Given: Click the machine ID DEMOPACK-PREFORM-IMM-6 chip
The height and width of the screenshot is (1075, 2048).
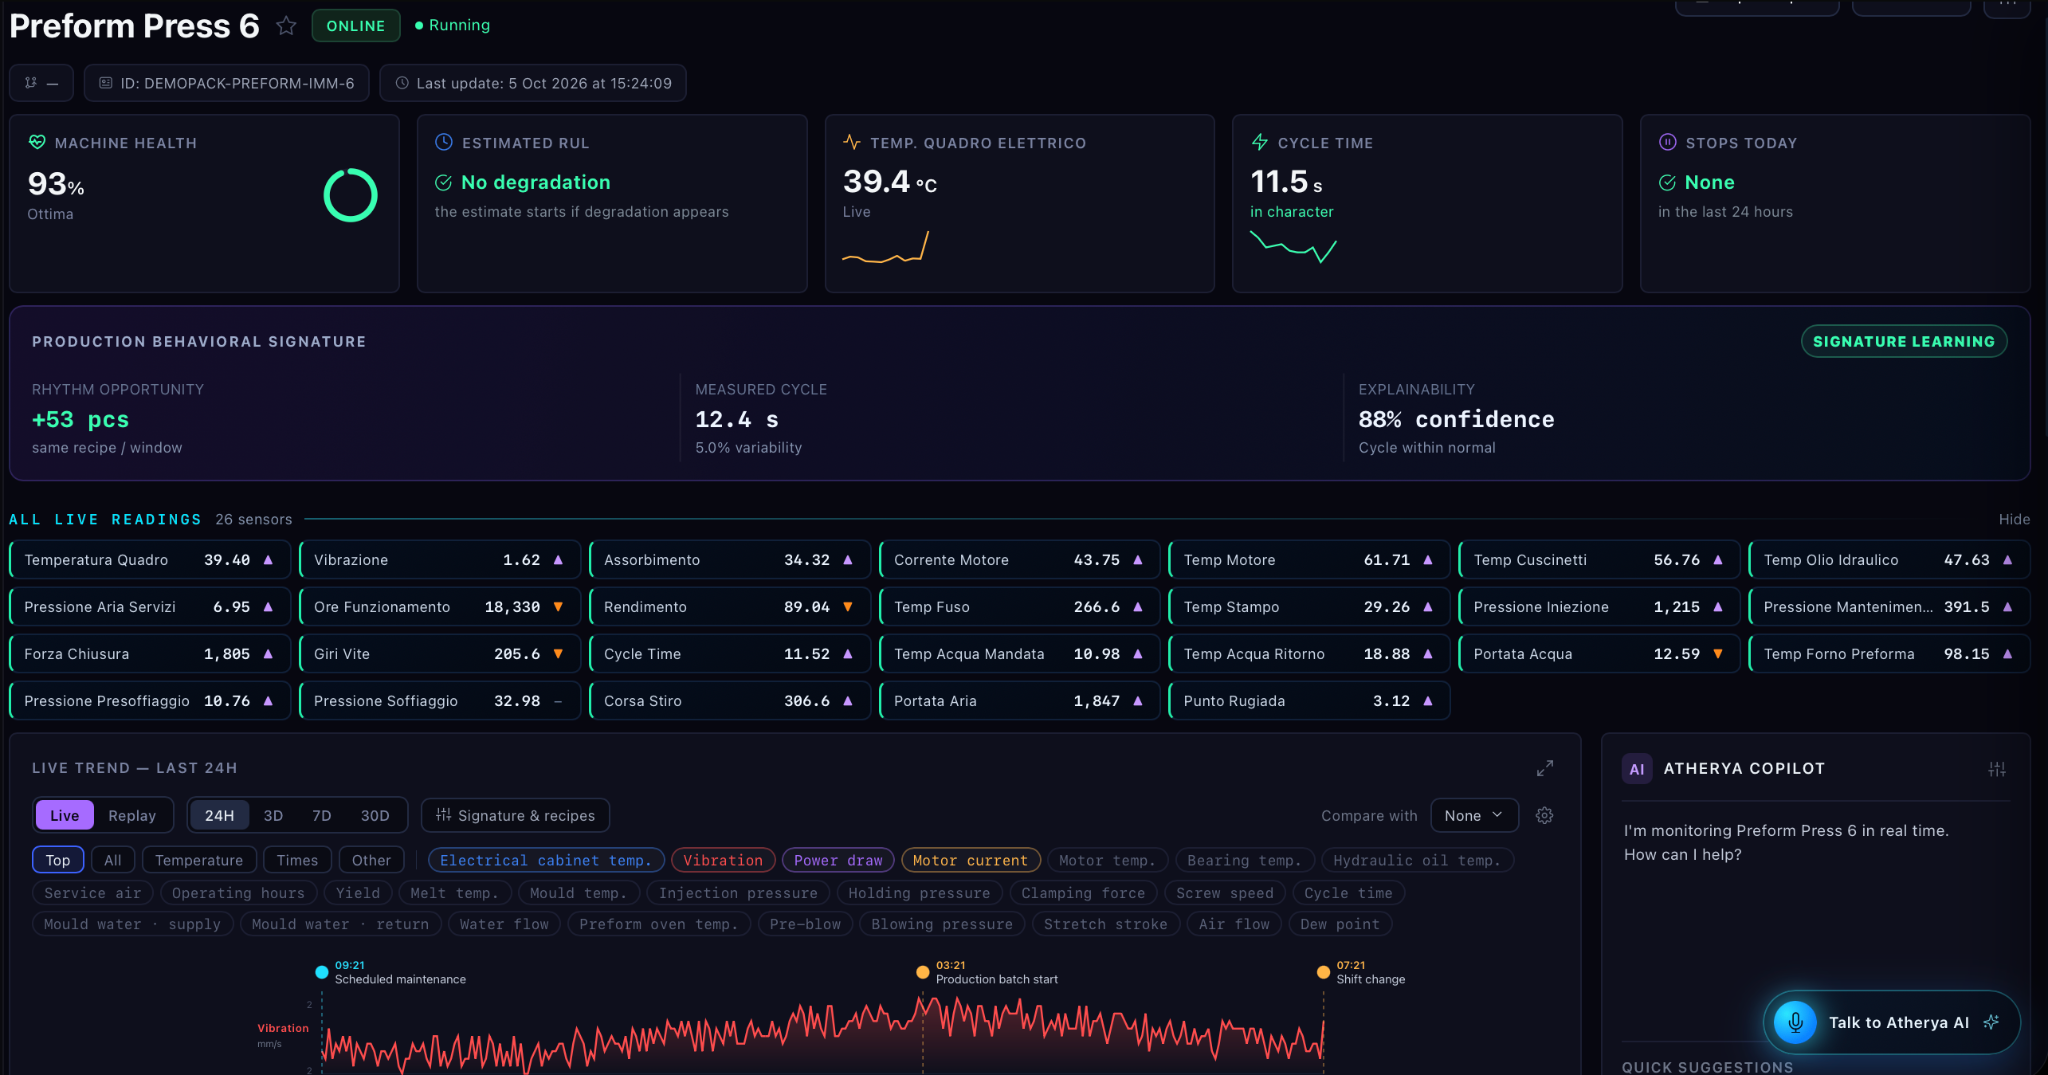Looking at the screenshot, I should click(227, 83).
